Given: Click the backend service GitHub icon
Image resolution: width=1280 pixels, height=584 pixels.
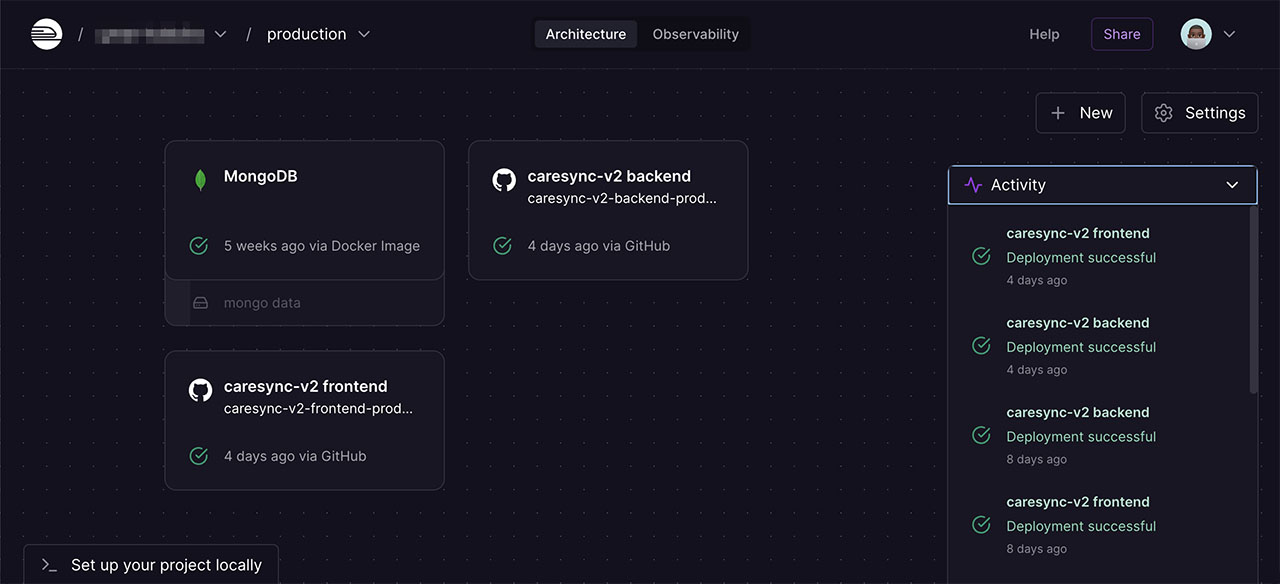Looking at the screenshot, I should pyautogui.click(x=504, y=180).
